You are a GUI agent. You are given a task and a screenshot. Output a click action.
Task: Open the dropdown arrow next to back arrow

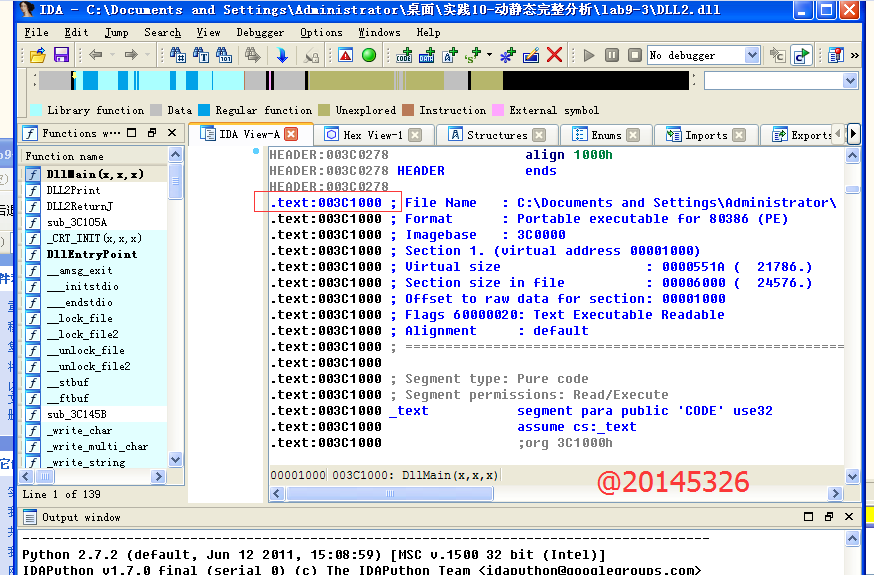point(113,55)
